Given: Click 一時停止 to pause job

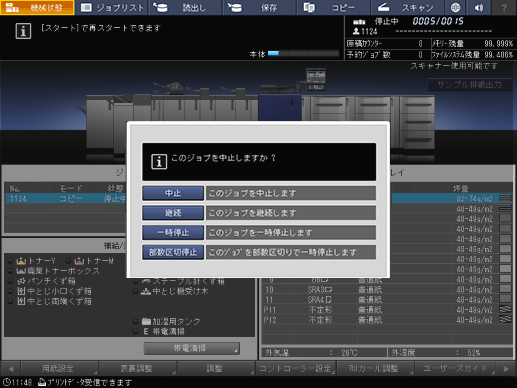Looking at the screenshot, I should 173,232.
